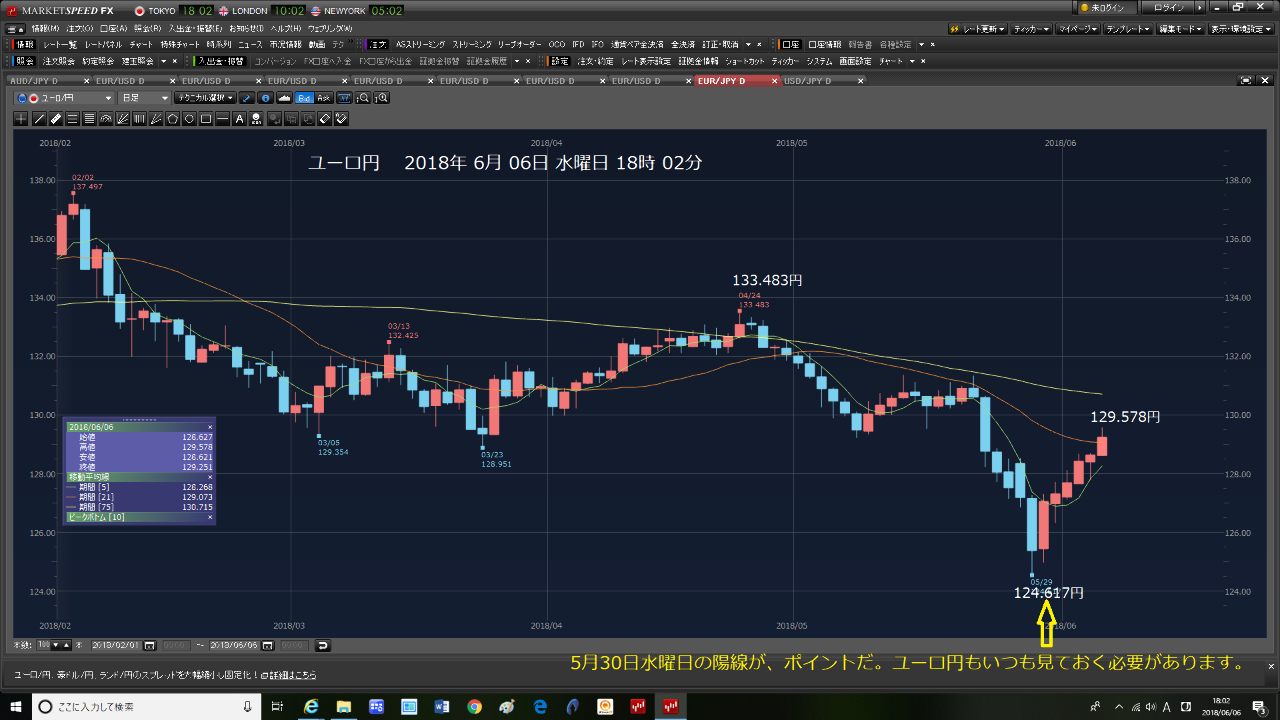Viewport: 1280px width, 720px height.
Task: Open the 日足 timeframe dropdown
Action: tap(145, 98)
